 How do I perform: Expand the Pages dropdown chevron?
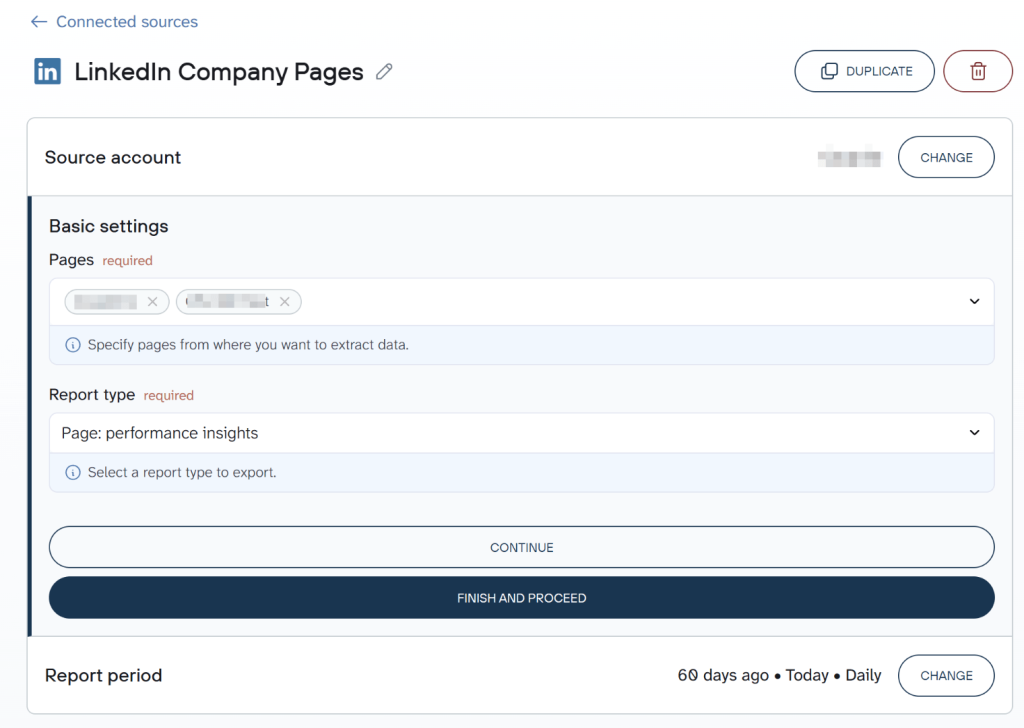tap(974, 302)
